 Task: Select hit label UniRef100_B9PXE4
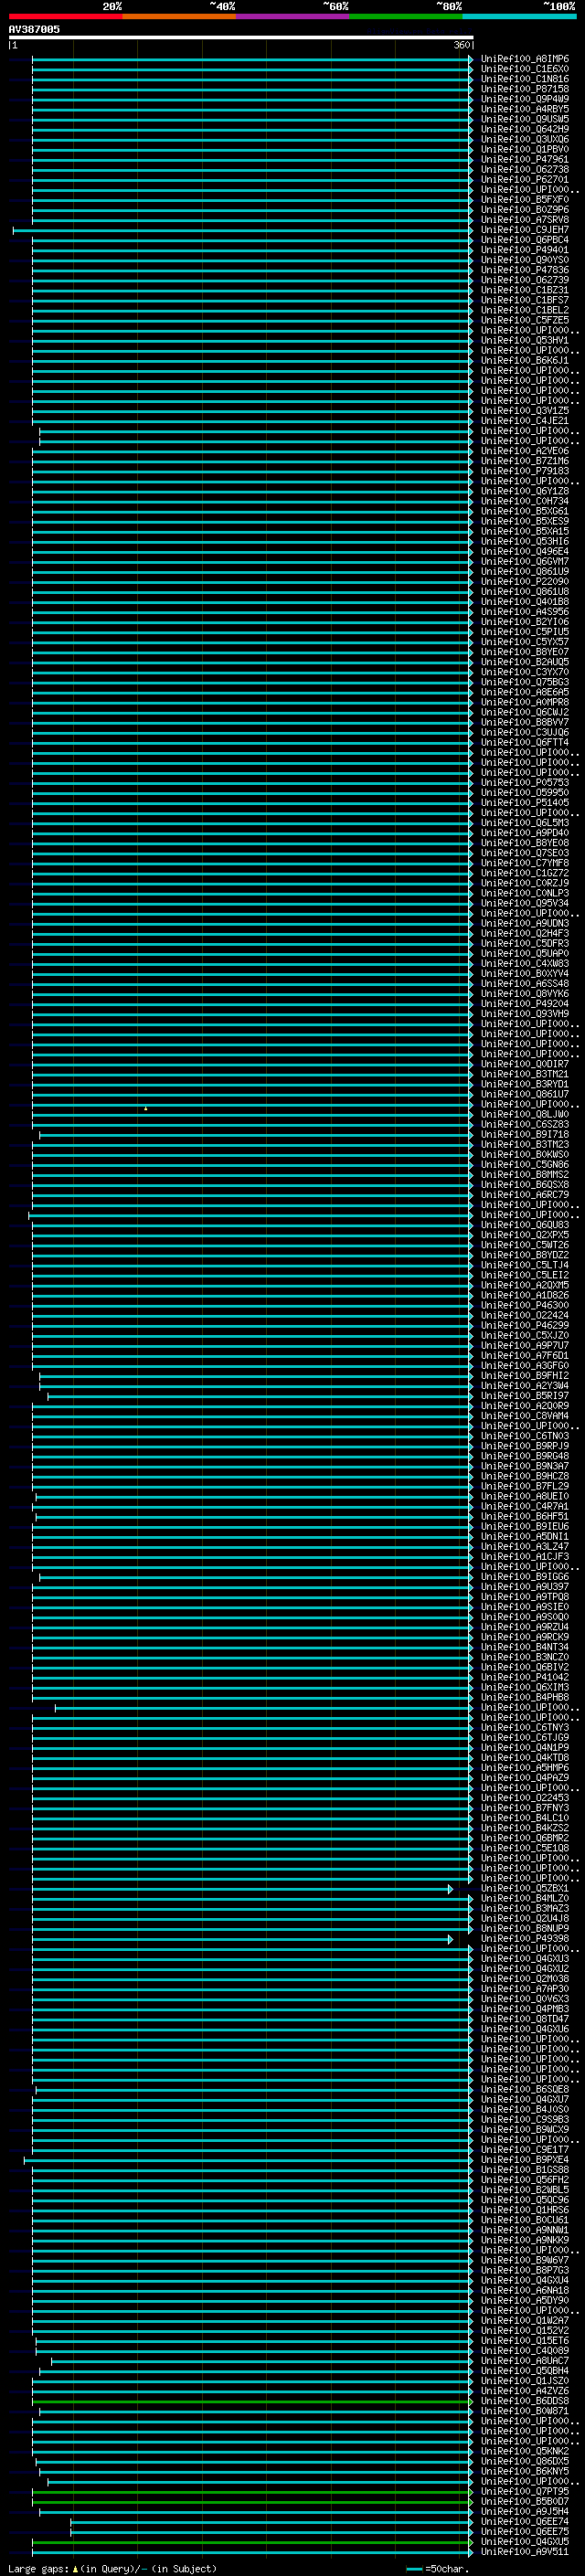click(525, 2160)
